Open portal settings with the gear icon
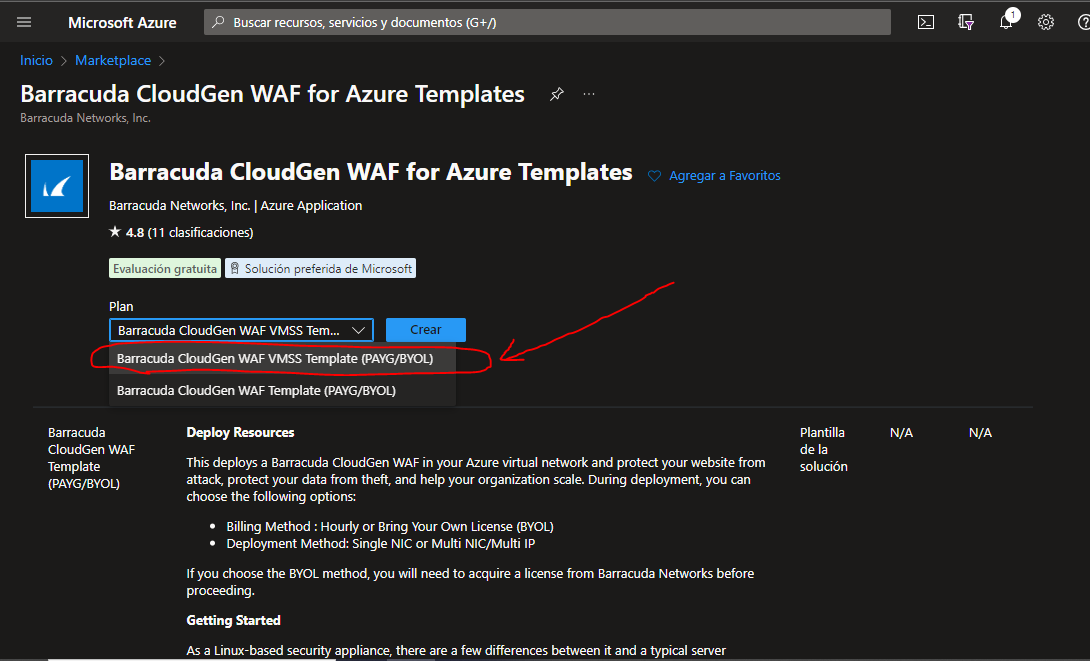Viewport: 1090px width, 661px height. click(x=1045, y=21)
